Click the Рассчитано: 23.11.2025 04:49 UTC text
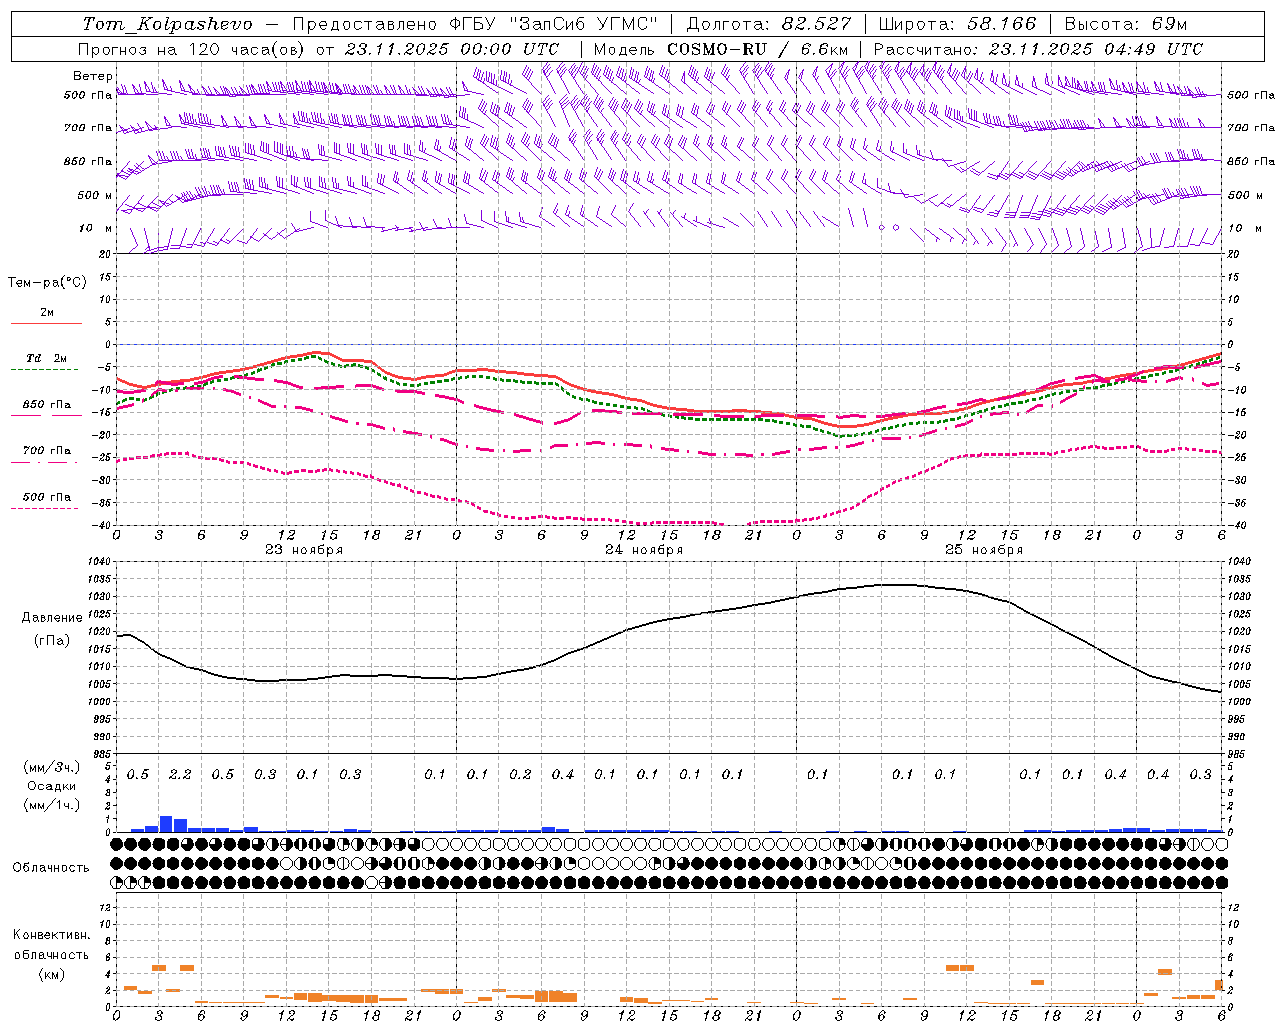 1038,49
